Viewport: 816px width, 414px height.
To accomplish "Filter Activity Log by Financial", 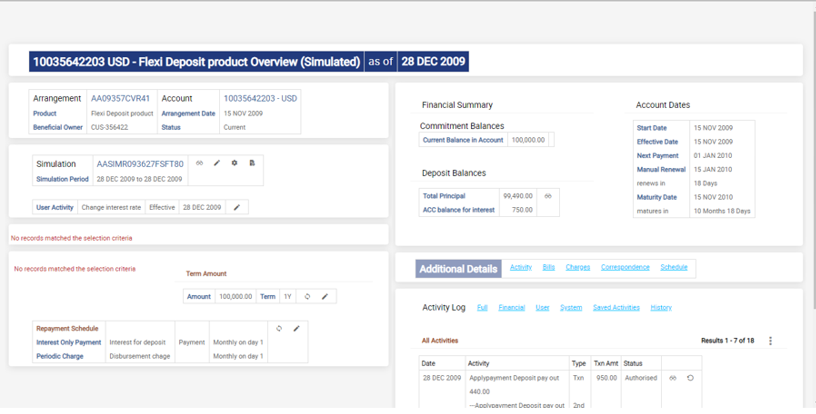I will pos(511,308).
